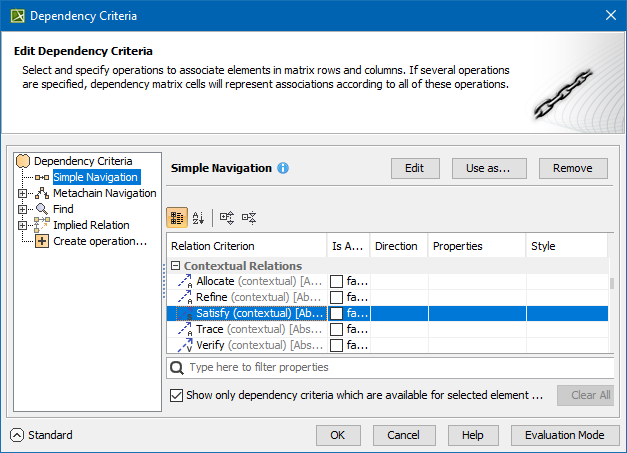Image resolution: width=627 pixels, height=453 pixels.
Task: Expand the Find tree node
Action: 23,209
